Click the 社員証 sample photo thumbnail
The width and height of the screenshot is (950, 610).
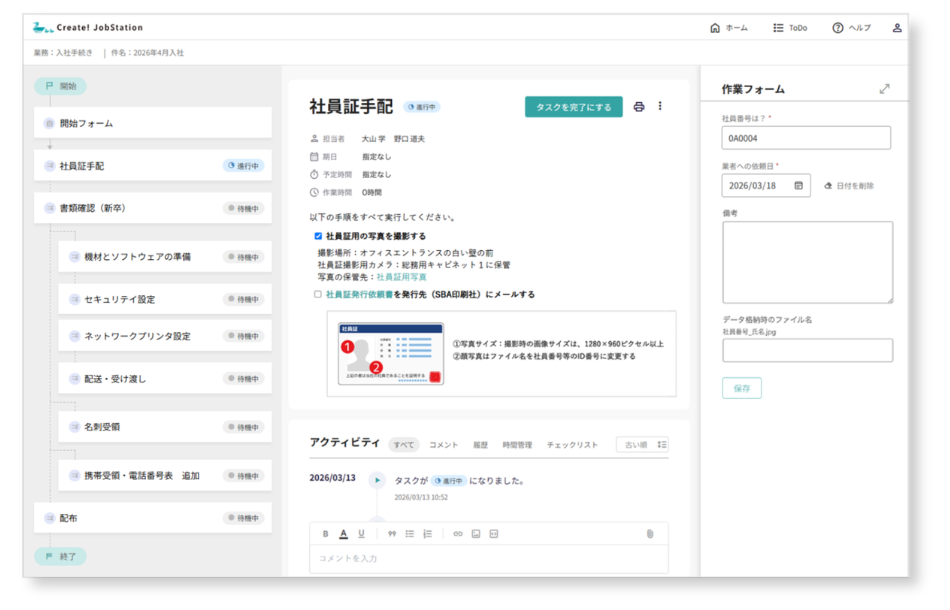(x=390, y=353)
